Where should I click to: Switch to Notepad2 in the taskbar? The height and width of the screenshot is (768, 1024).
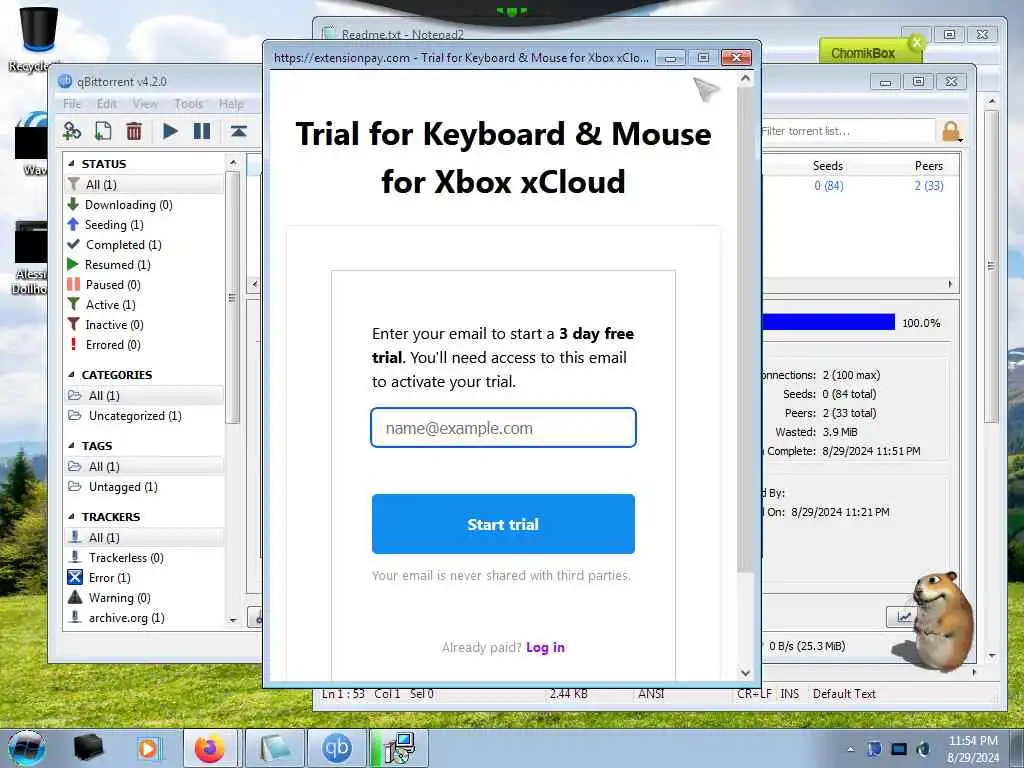pos(275,748)
